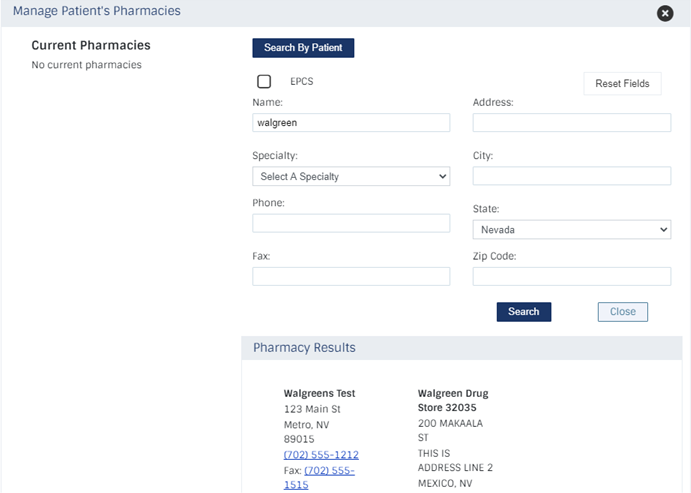
Task: Focus the Zip Code input field
Action: (x=572, y=276)
